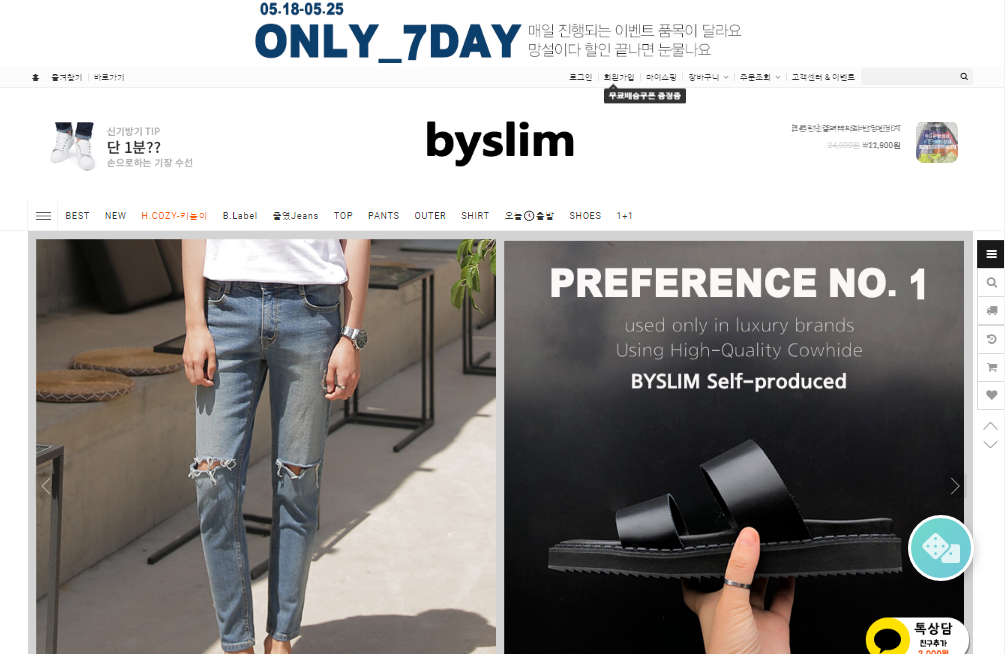Jump down with sidebar down chevron

pyautogui.click(x=990, y=444)
